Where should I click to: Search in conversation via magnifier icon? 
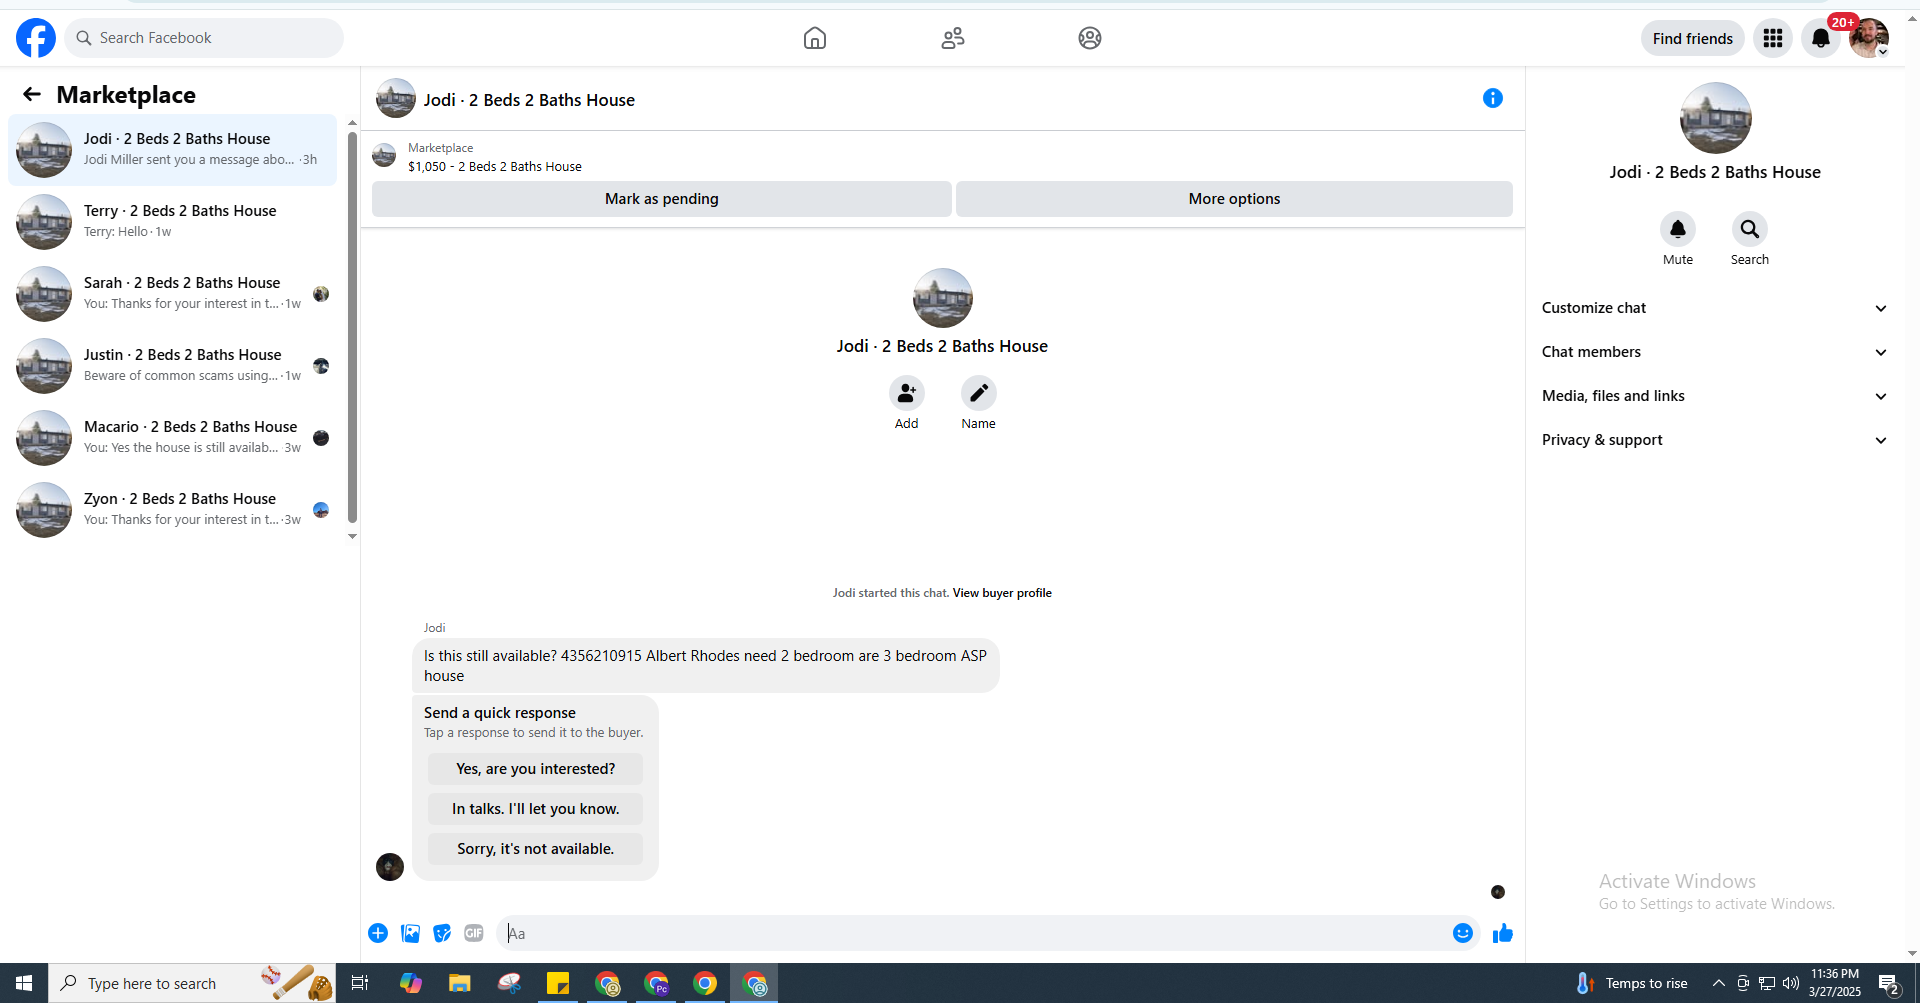(x=1750, y=229)
